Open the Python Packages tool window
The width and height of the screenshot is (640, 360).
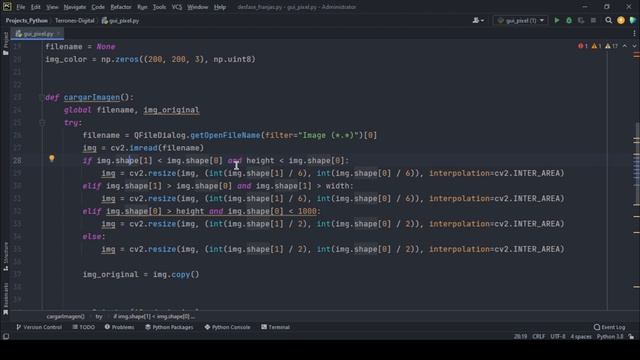(169, 327)
